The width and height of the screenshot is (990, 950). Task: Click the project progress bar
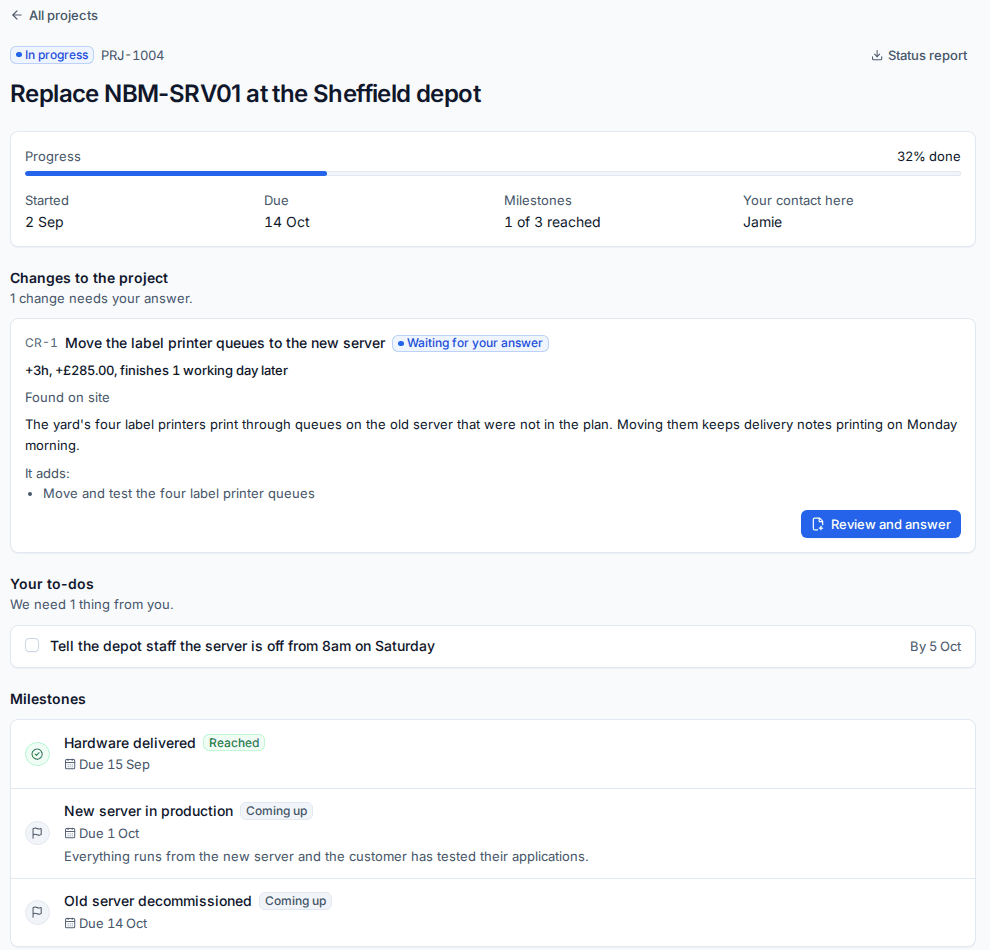492,173
